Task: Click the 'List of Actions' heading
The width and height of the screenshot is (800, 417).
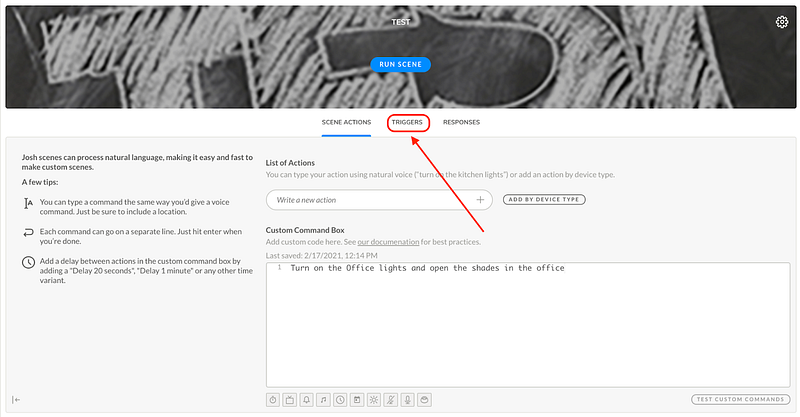Action: 290,163
